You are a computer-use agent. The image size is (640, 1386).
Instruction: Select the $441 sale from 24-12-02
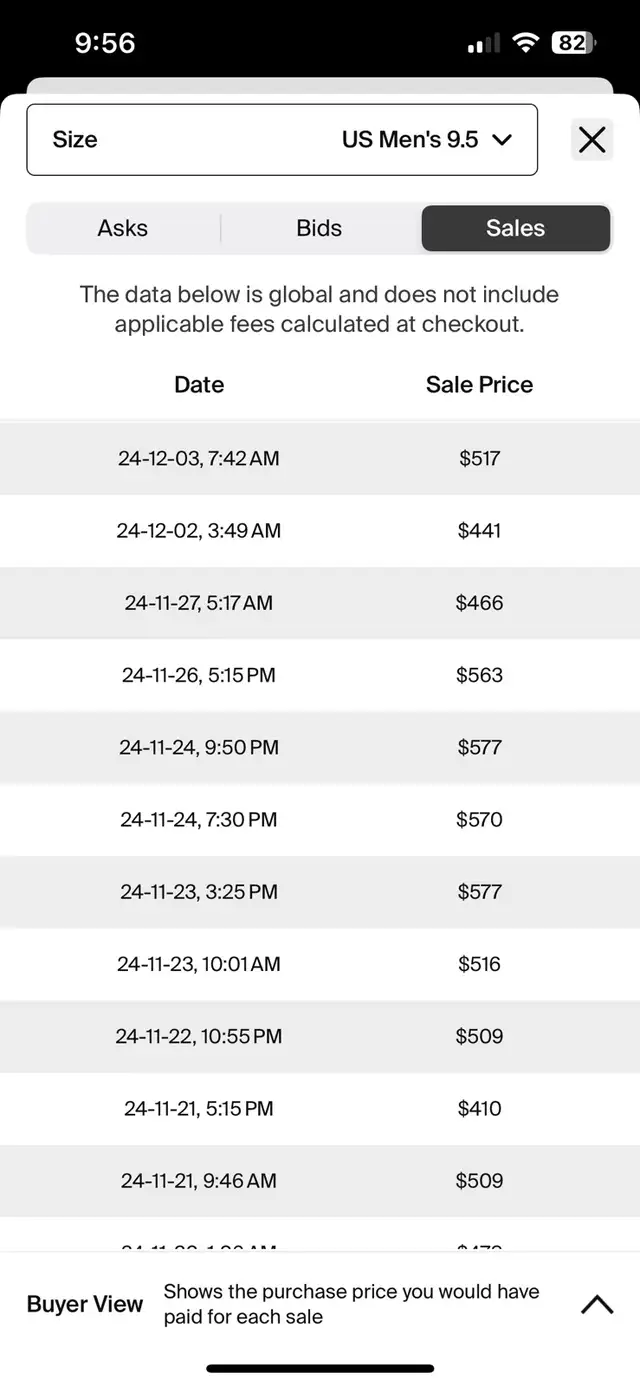tap(479, 531)
